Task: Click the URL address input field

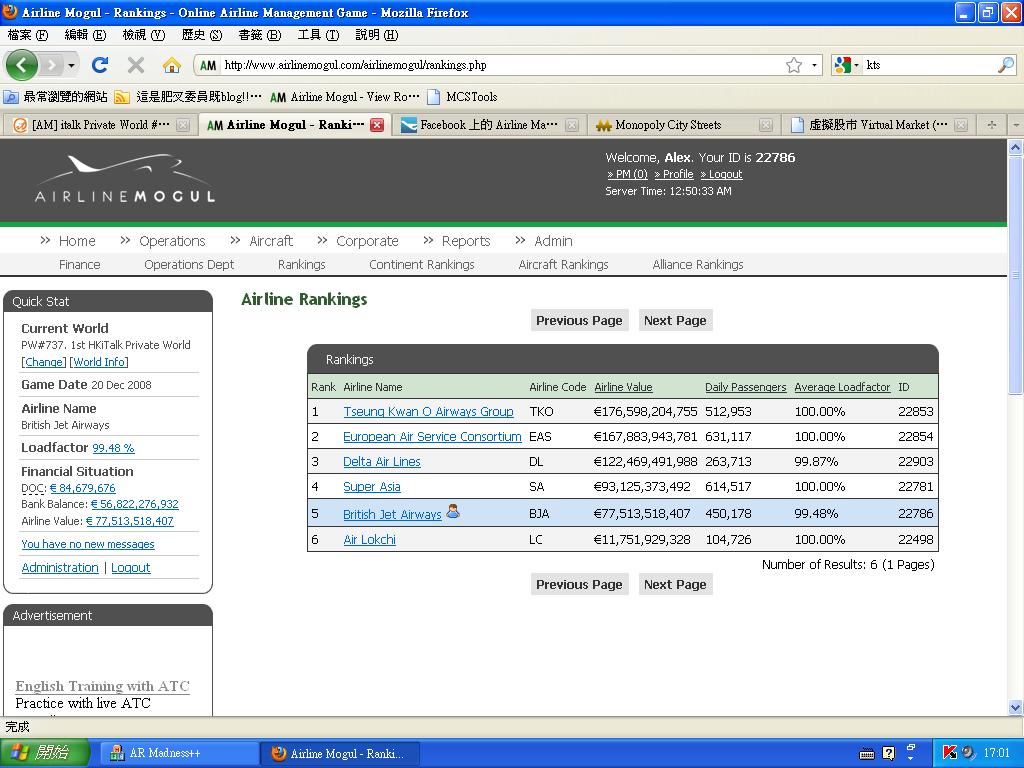Action: [x=500, y=65]
